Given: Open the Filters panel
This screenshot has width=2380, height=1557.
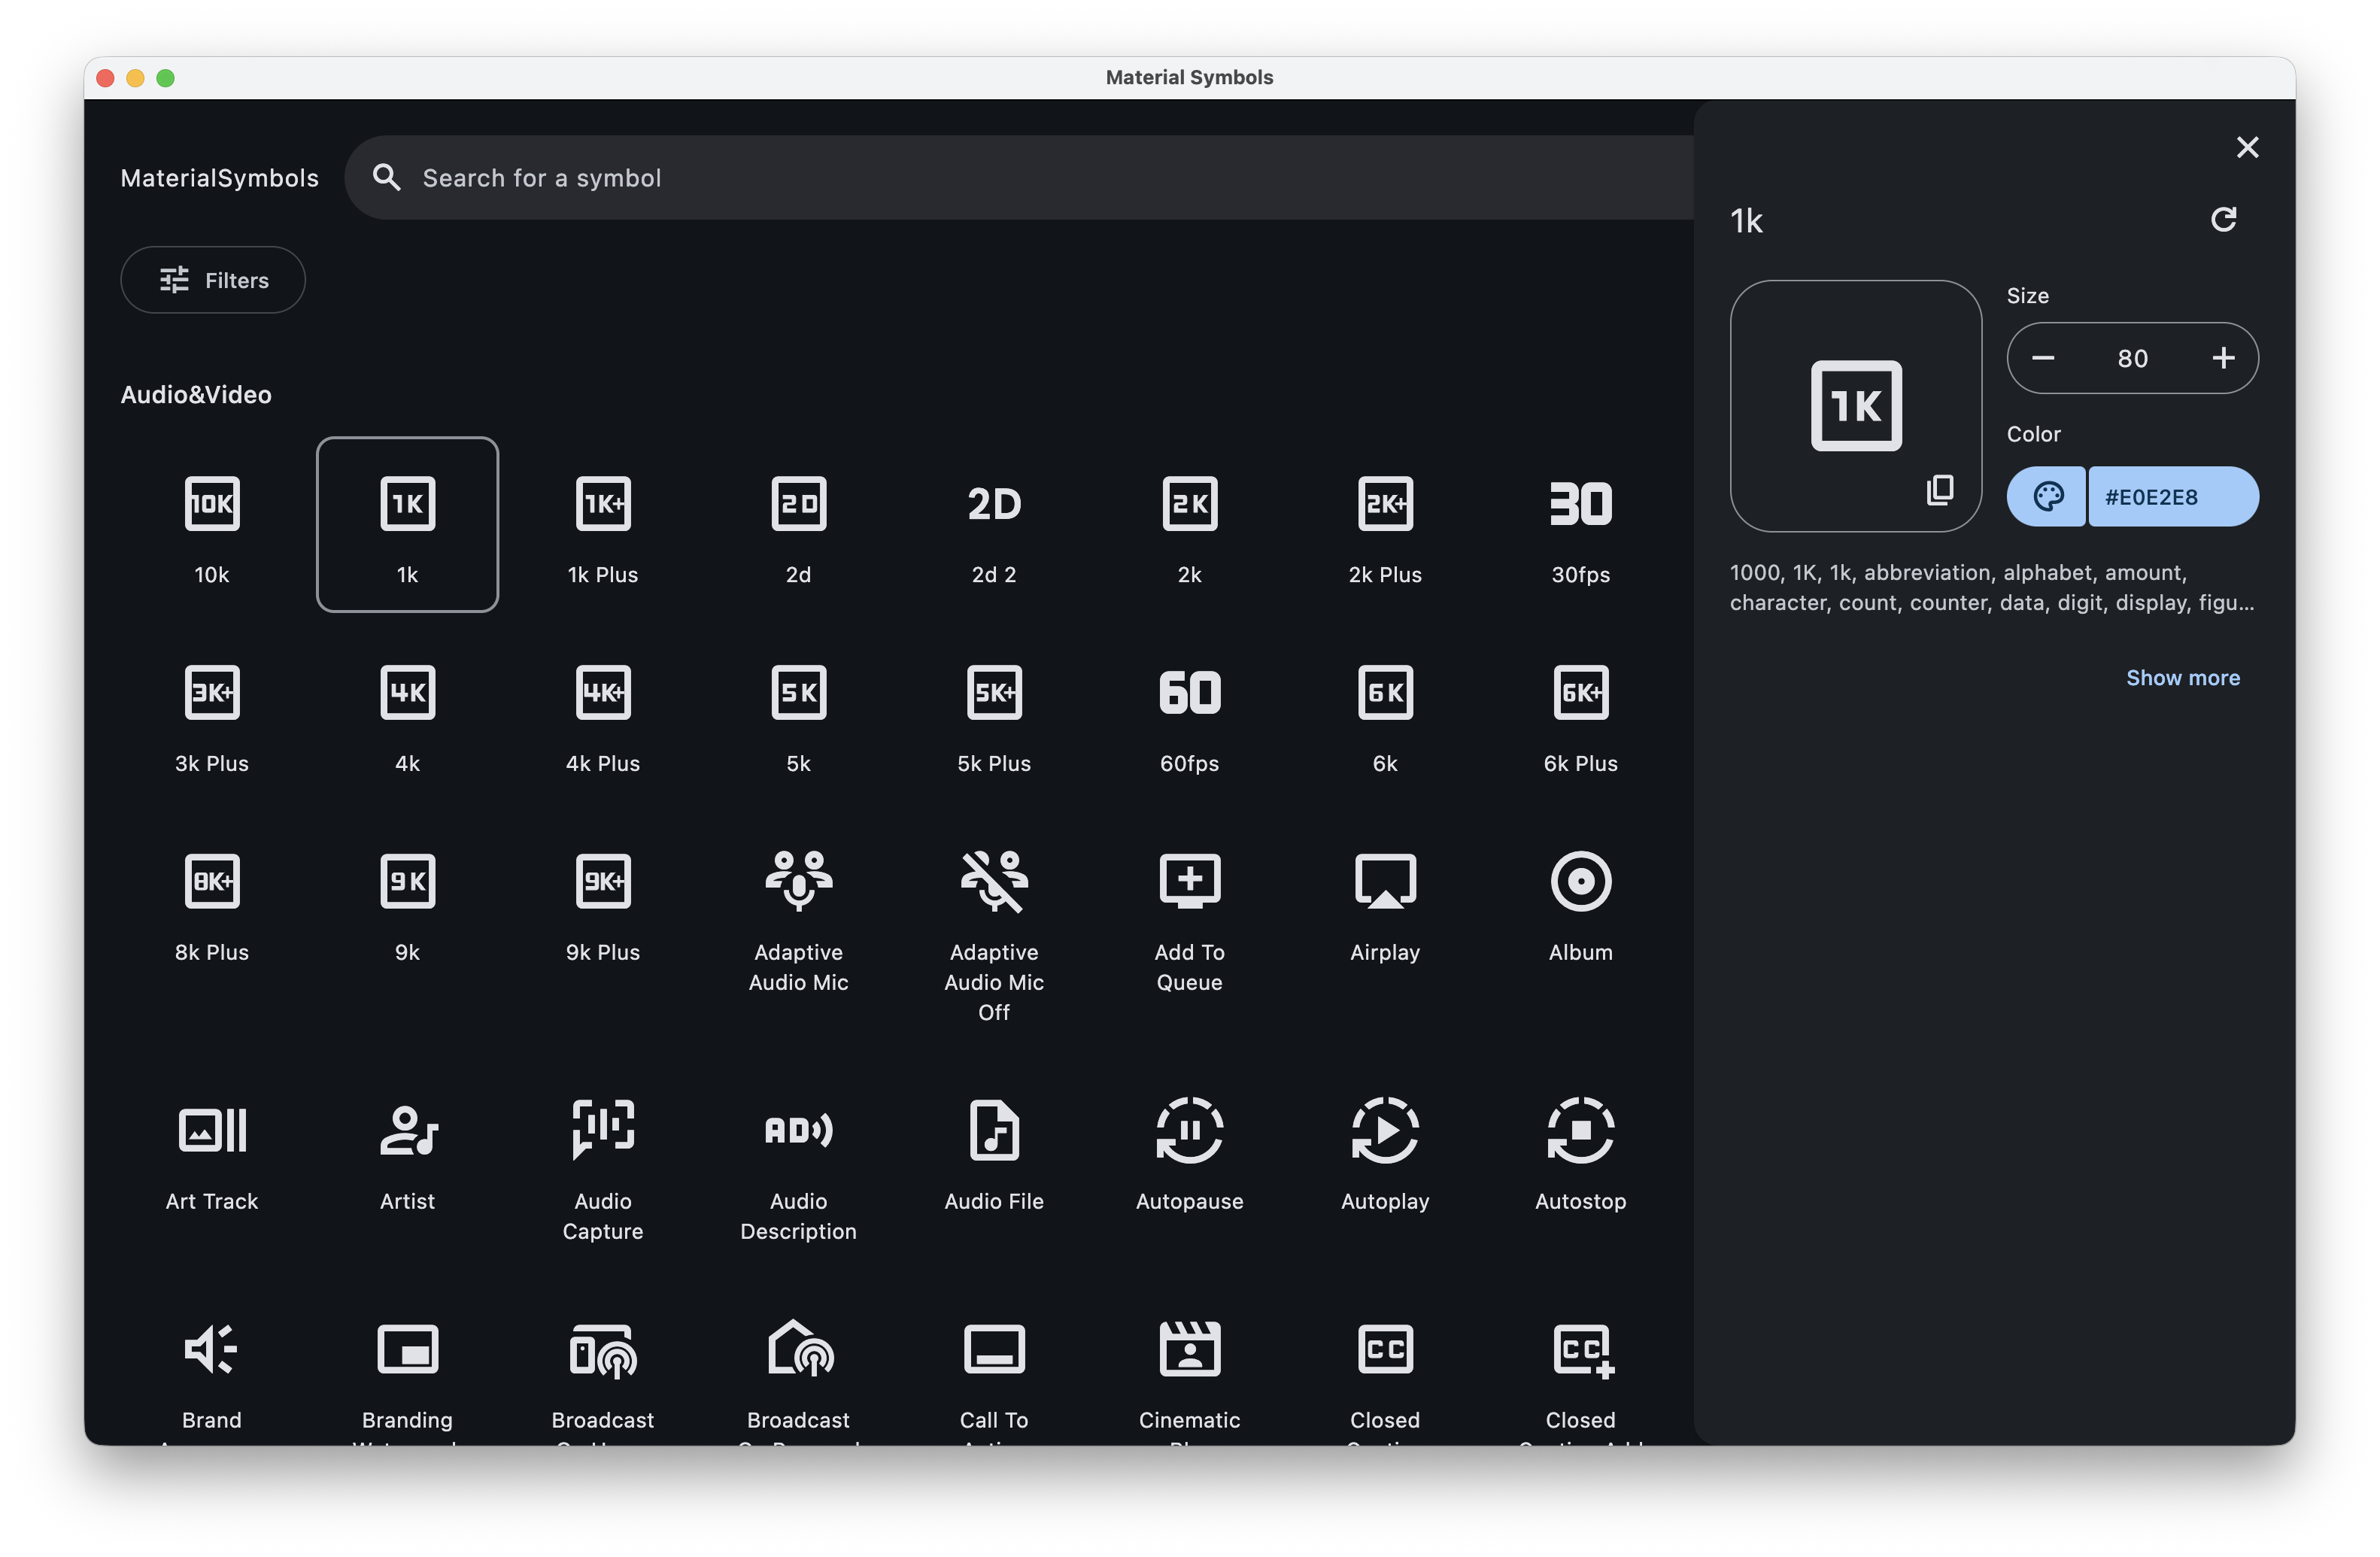Looking at the screenshot, I should [213, 280].
